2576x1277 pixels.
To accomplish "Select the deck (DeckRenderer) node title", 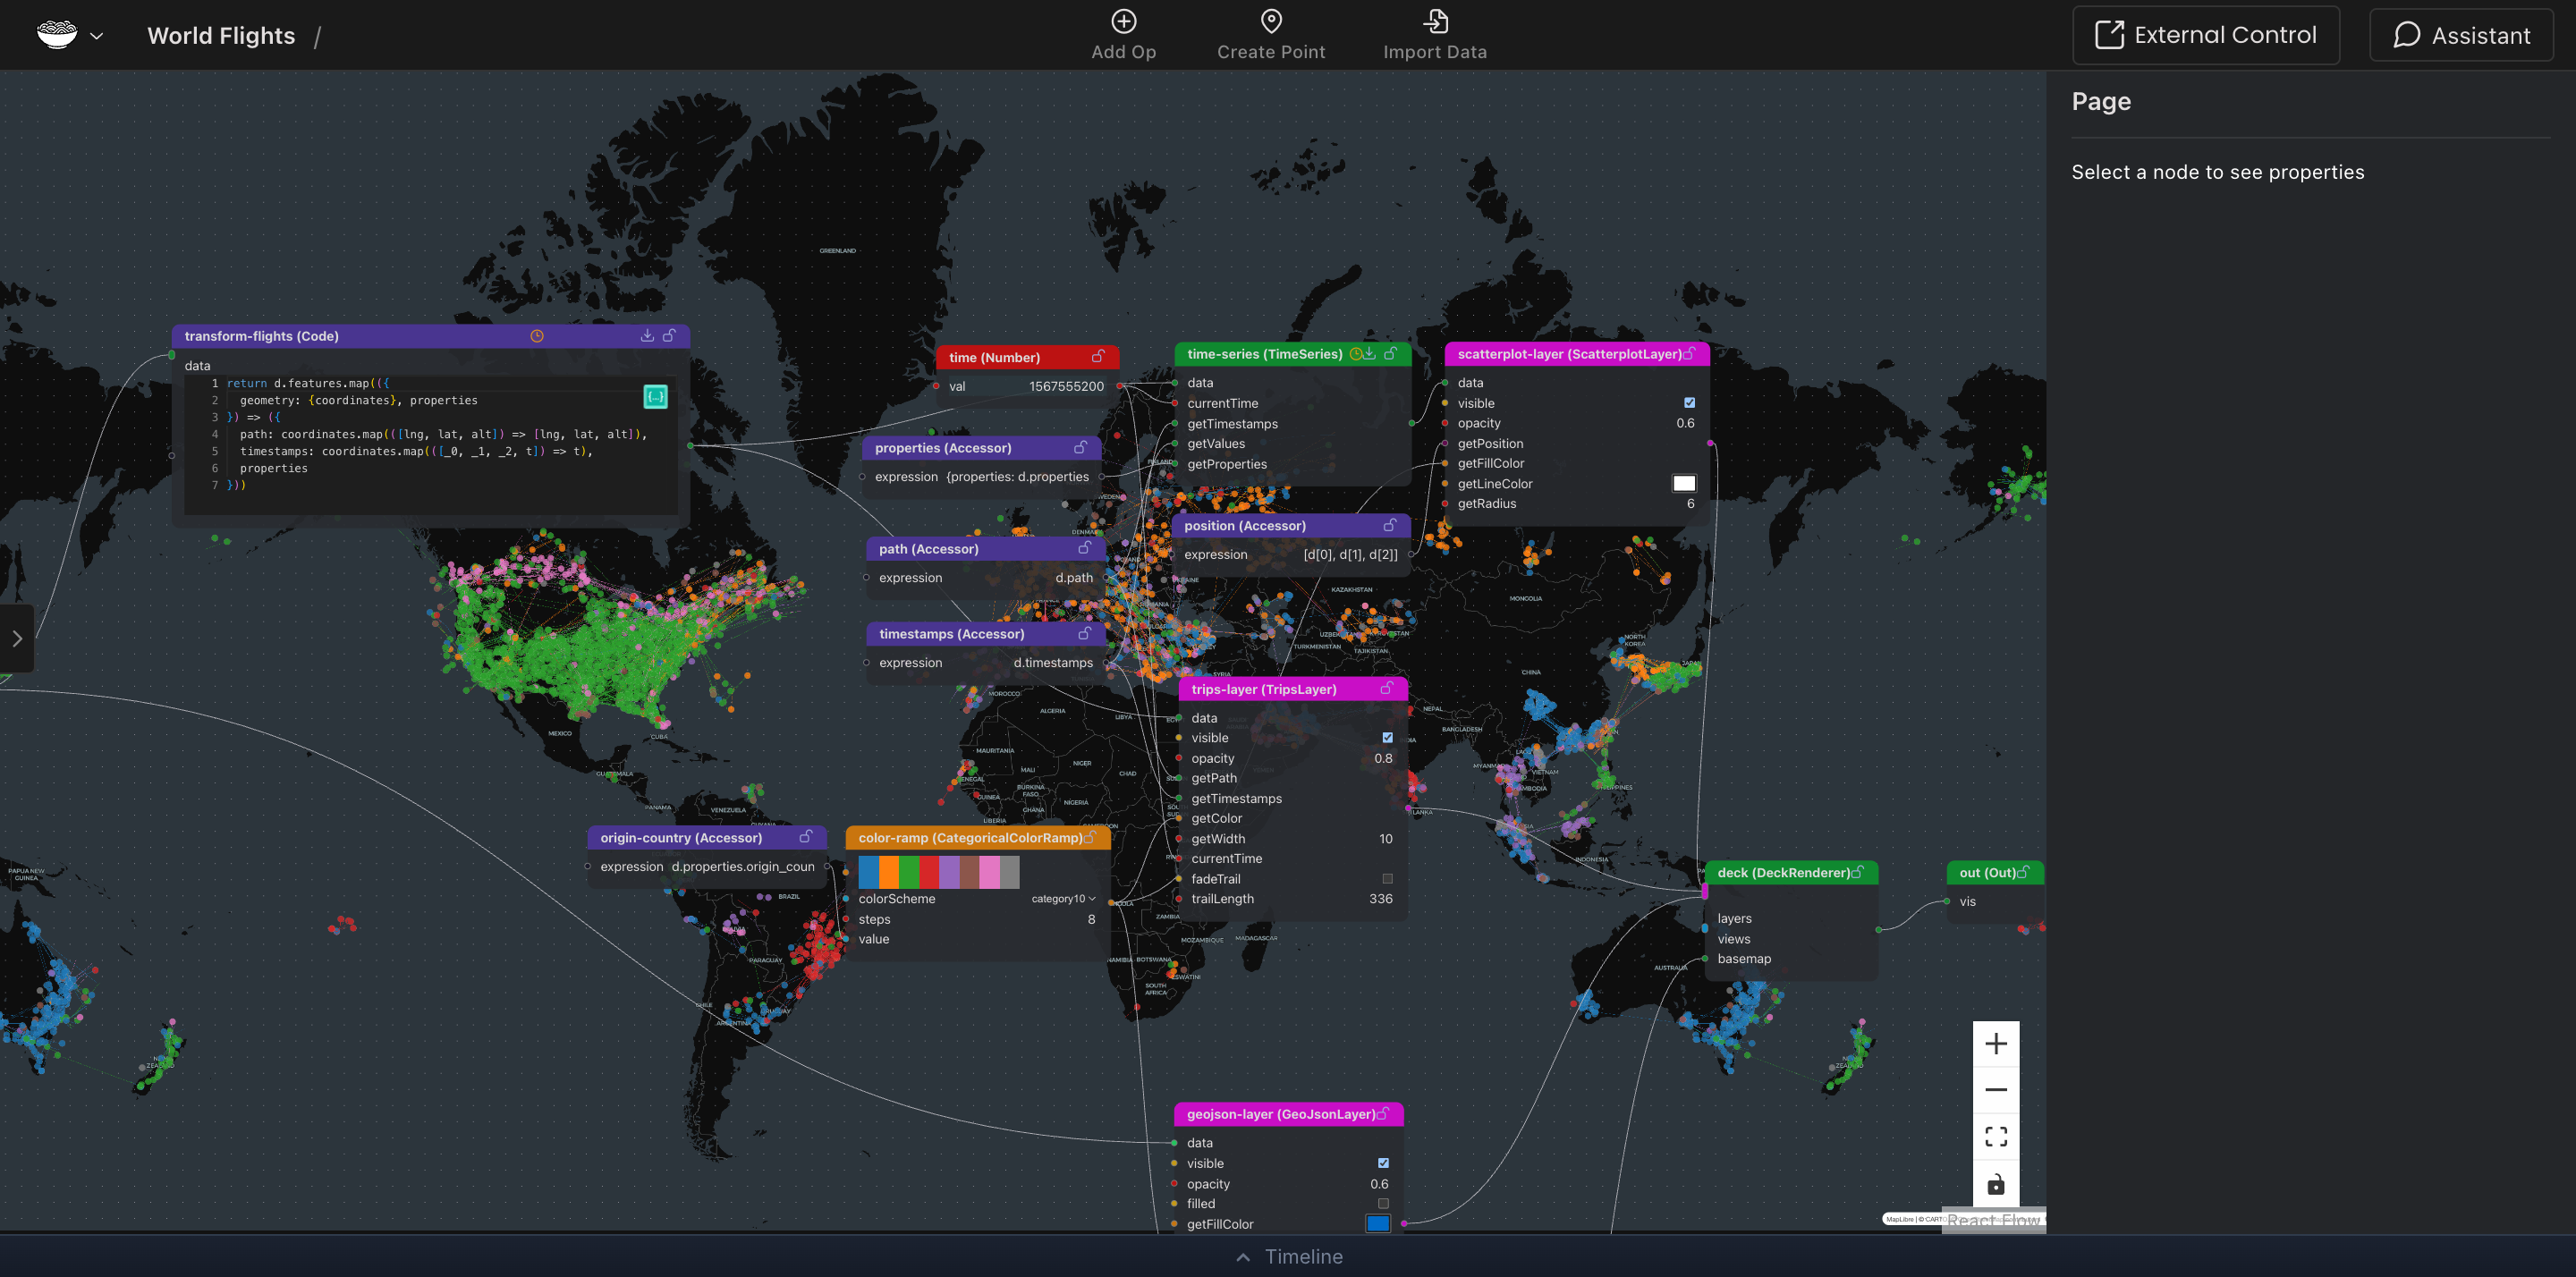I will 1783,873.
